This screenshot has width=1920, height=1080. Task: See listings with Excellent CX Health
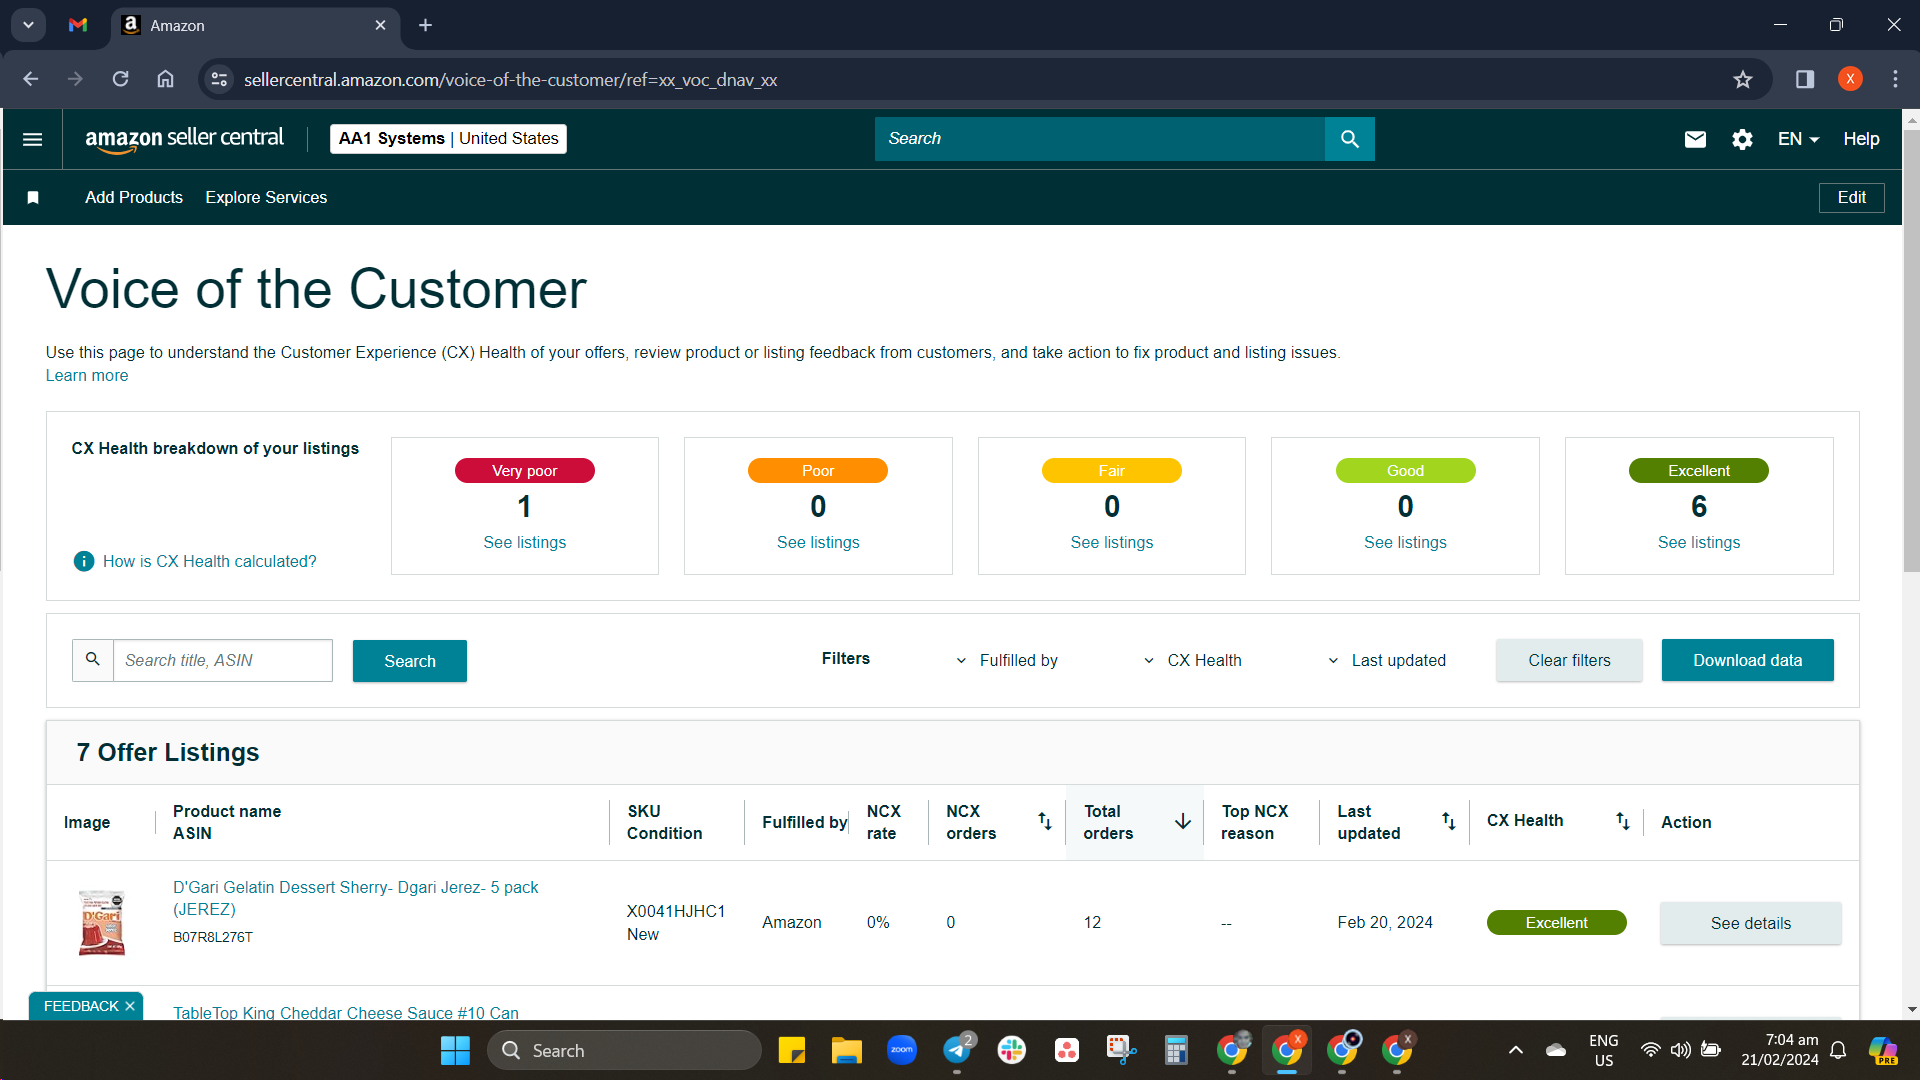pyautogui.click(x=1698, y=542)
